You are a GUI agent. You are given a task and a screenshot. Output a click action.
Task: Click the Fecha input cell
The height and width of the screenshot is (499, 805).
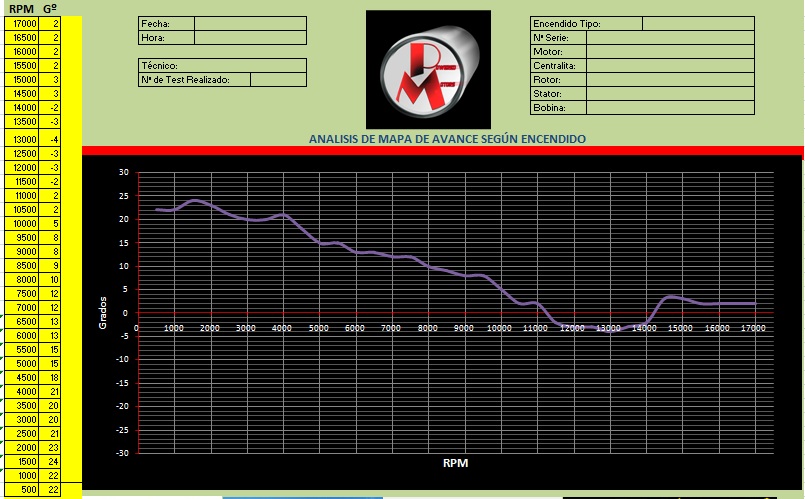pyautogui.click(x=250, y=23)
